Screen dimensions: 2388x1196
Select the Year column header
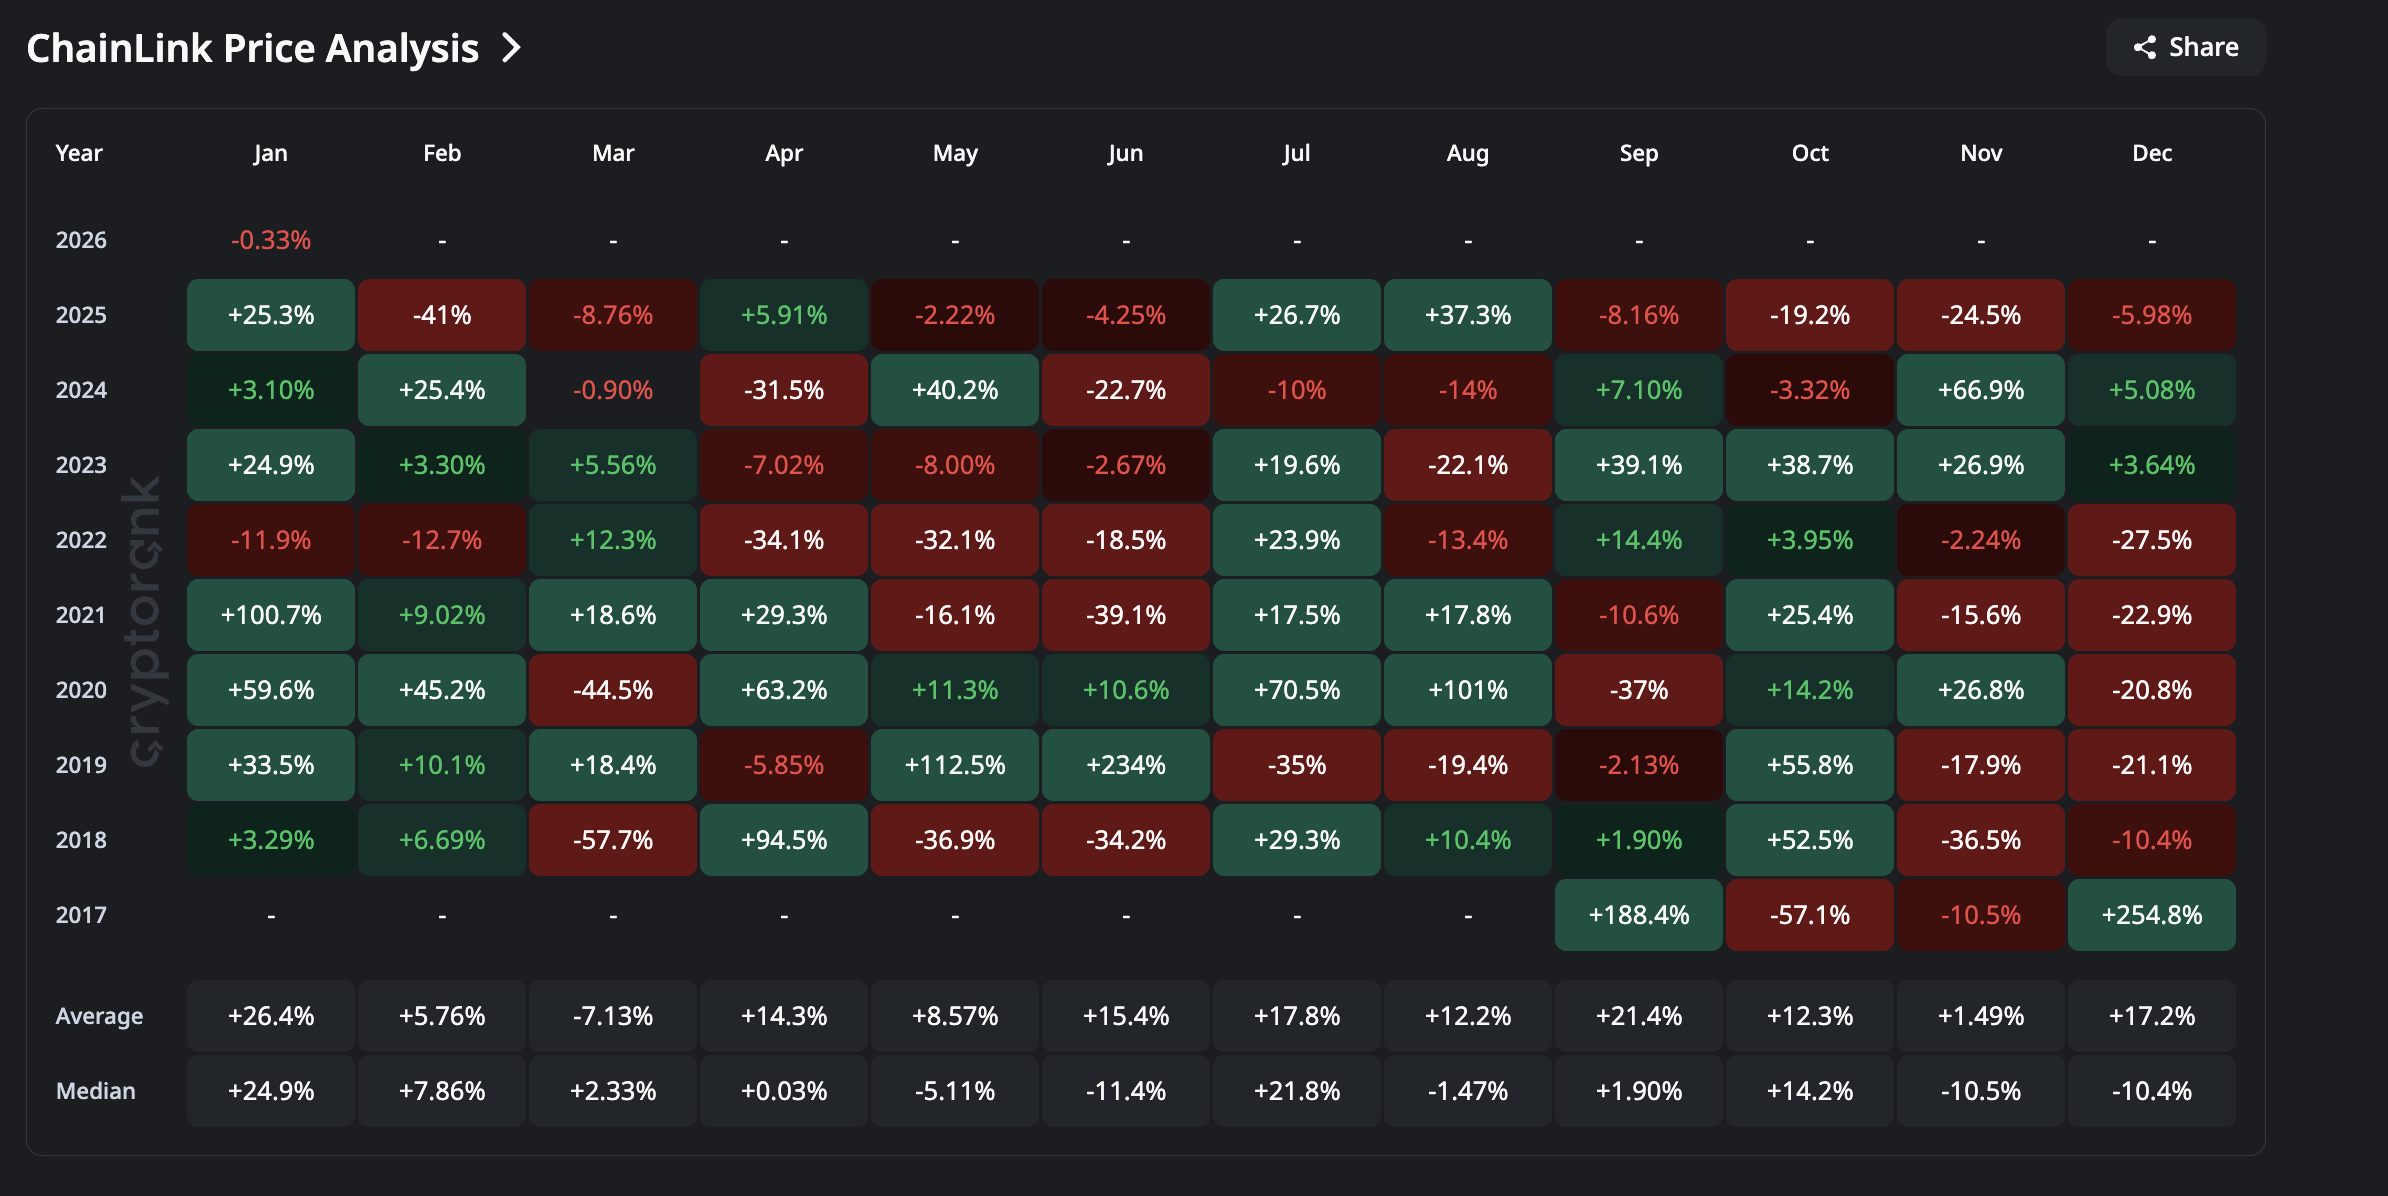(x=79, y=152)
